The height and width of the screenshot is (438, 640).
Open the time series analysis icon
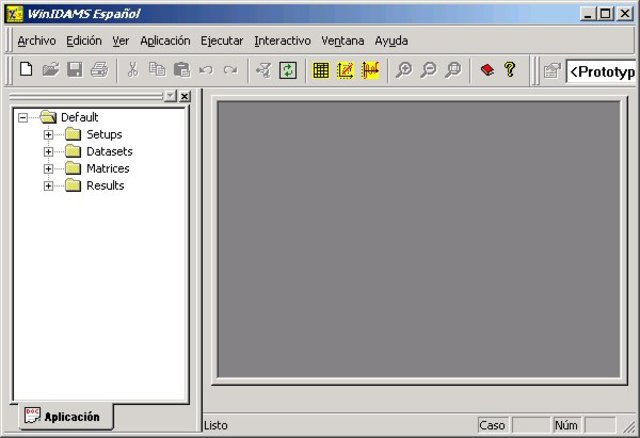pos(370,70)
